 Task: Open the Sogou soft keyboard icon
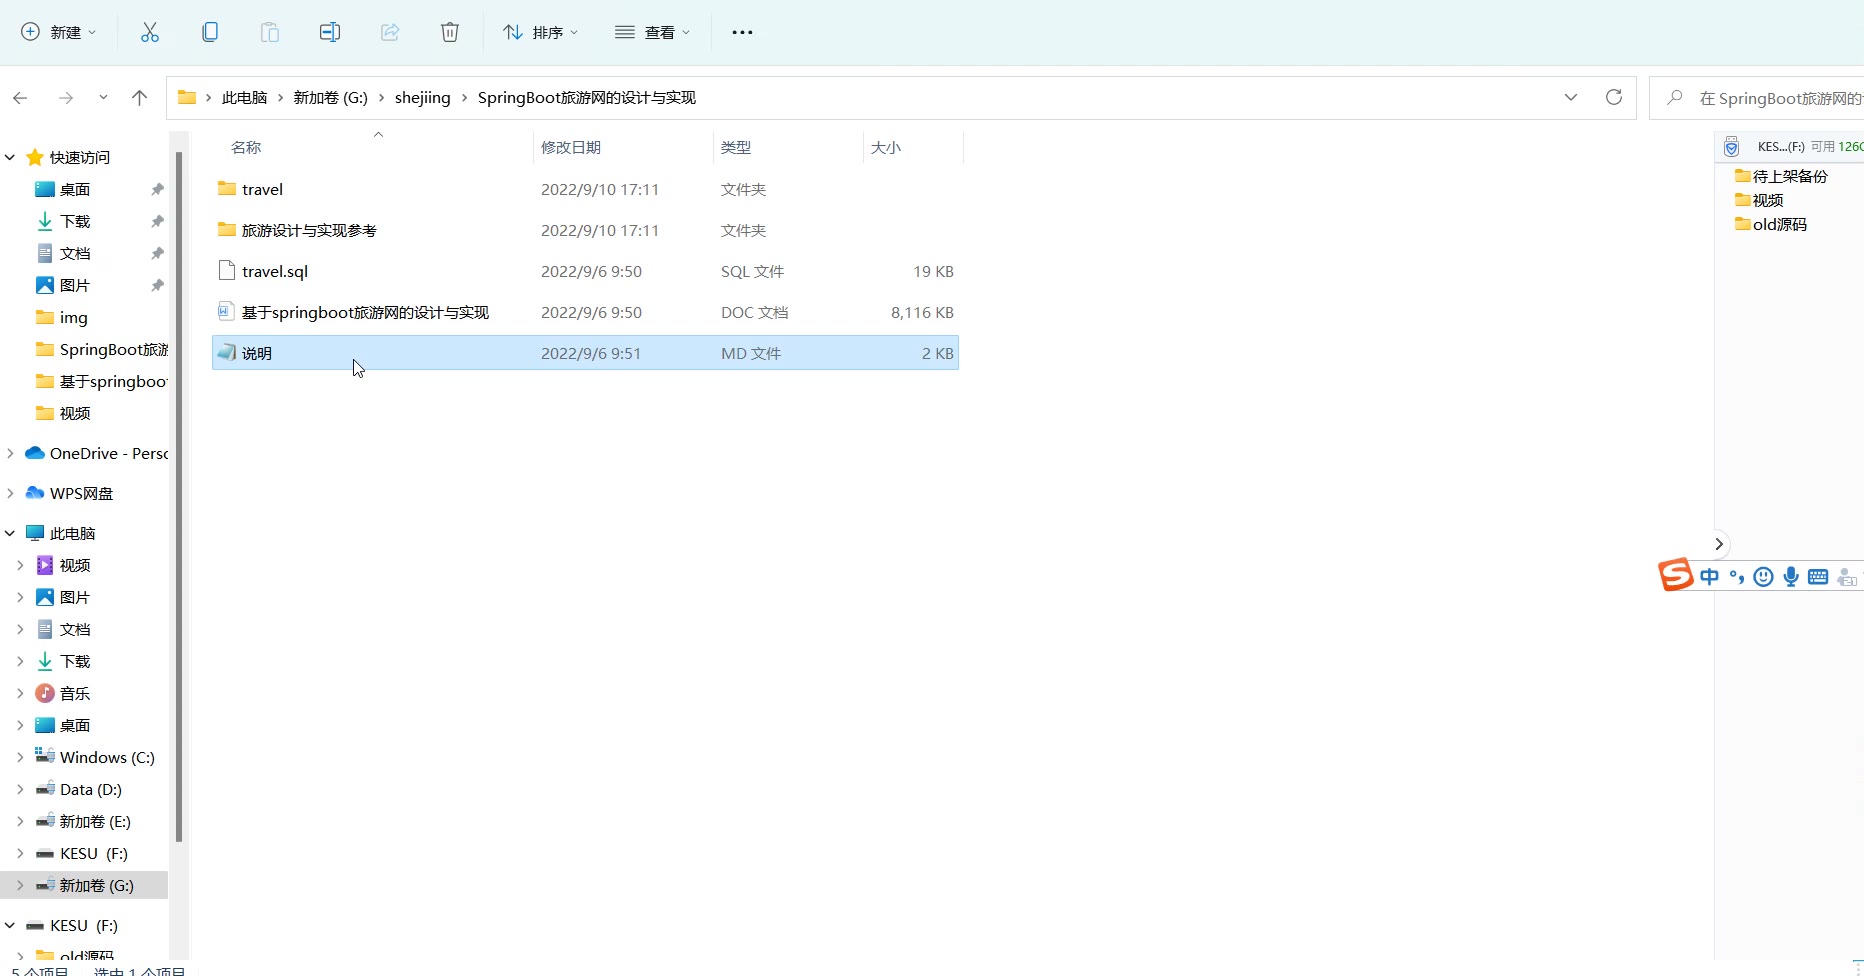1818,576
